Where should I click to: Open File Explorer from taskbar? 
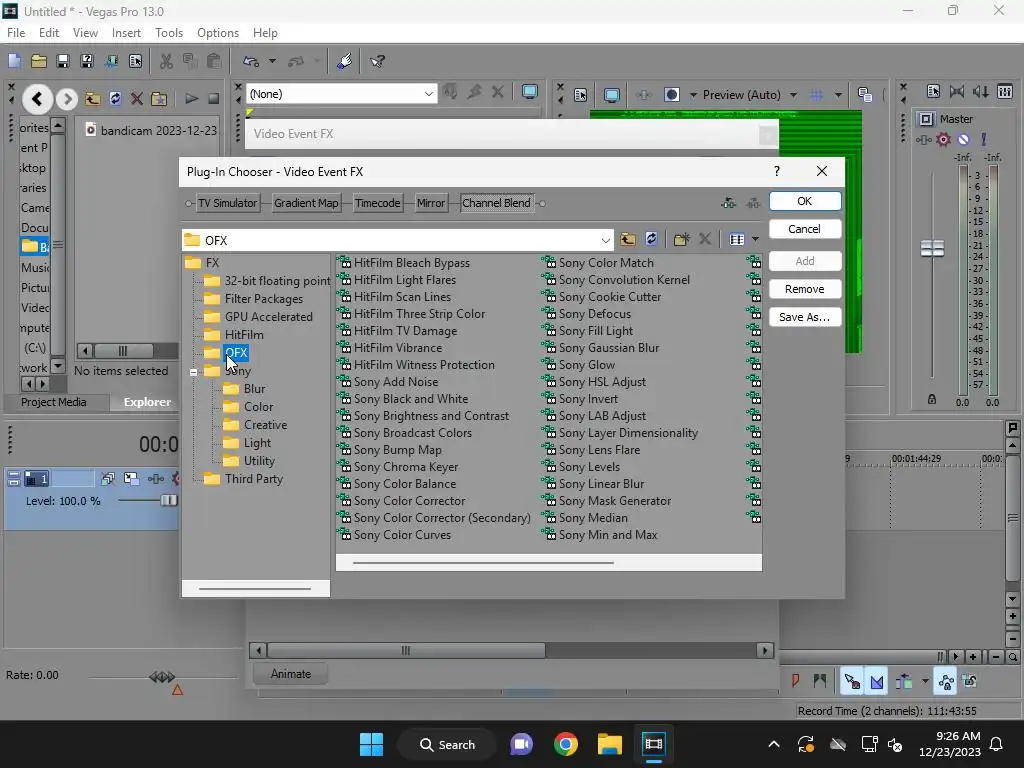point(609,744)
